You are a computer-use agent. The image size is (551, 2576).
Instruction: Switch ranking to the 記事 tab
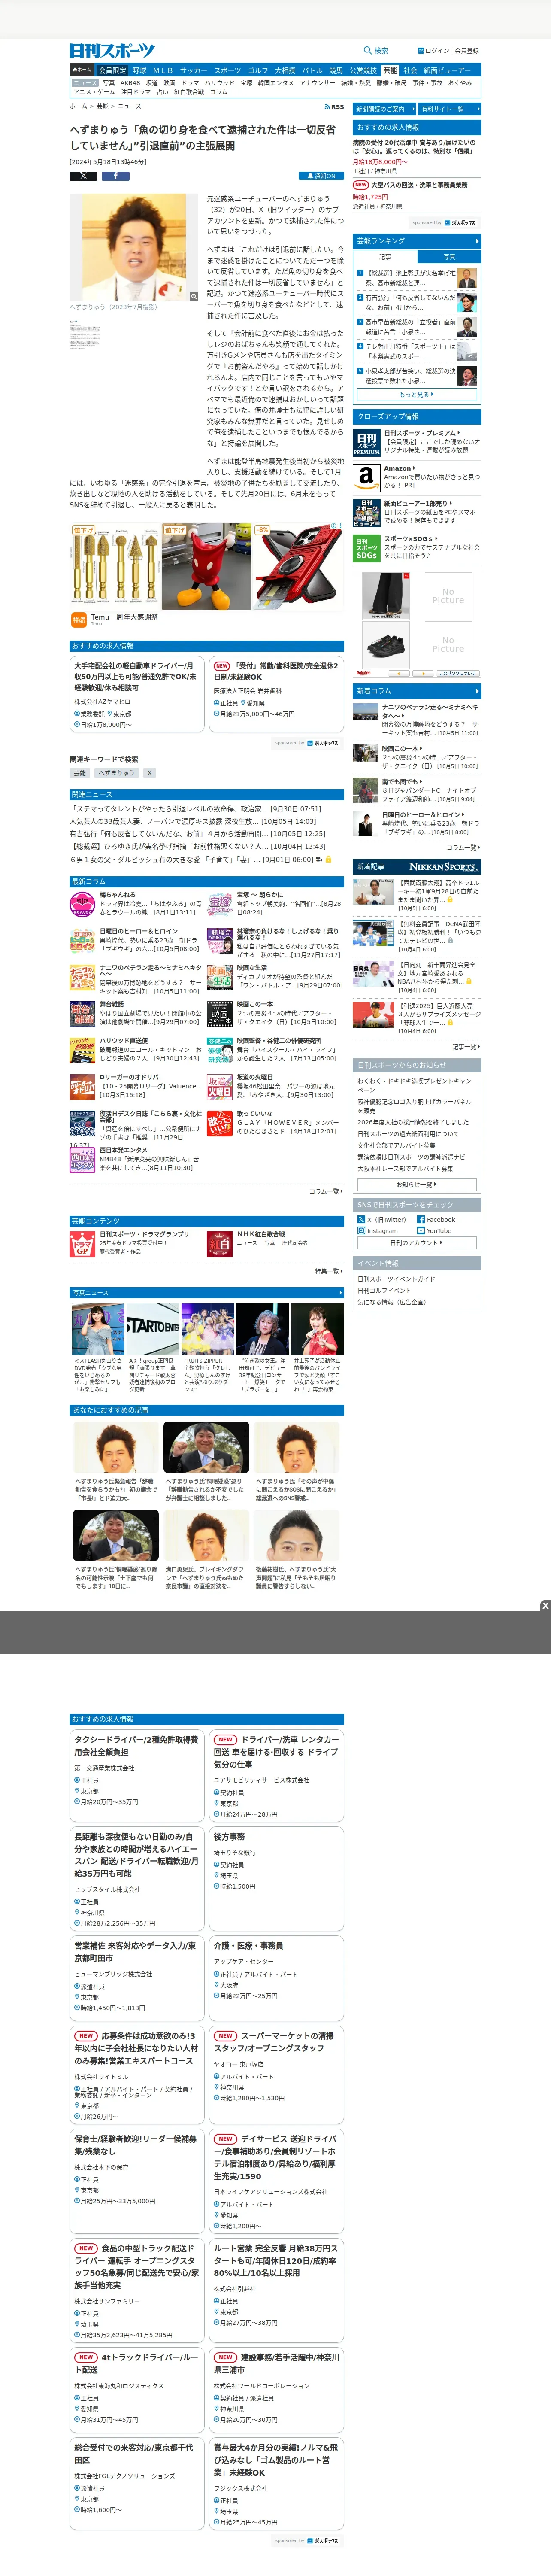tap(385, 257)
